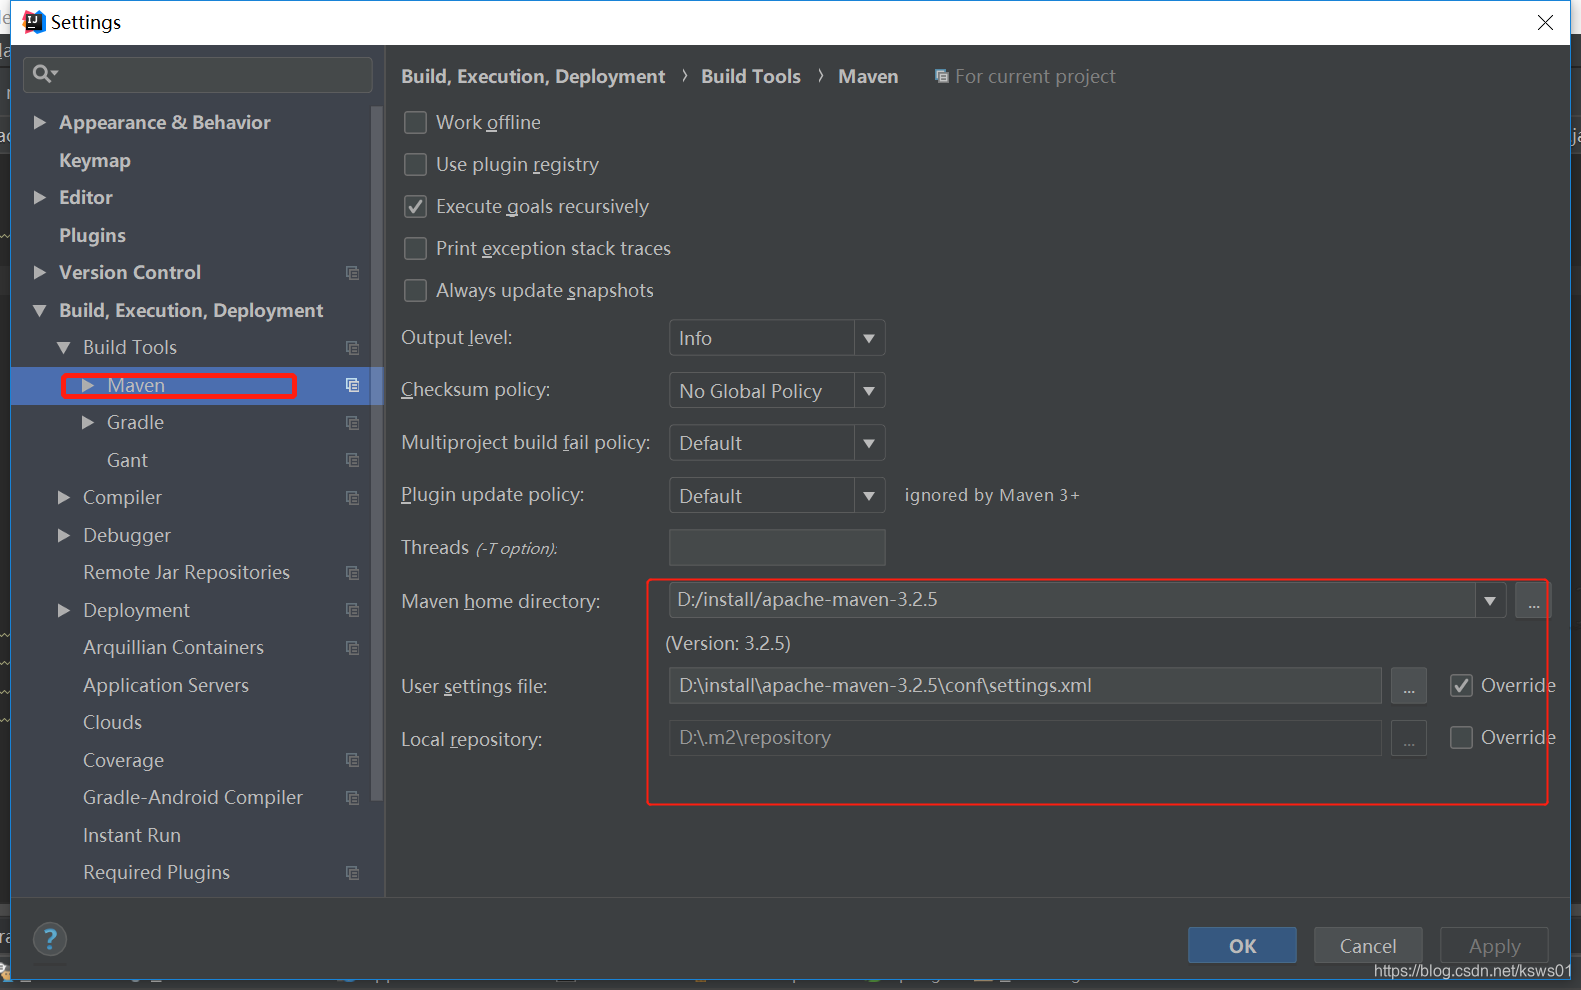Viewport: 1581px width, 990px height.
Task: Select Plugins in settings tree
Action: [92, 236]
